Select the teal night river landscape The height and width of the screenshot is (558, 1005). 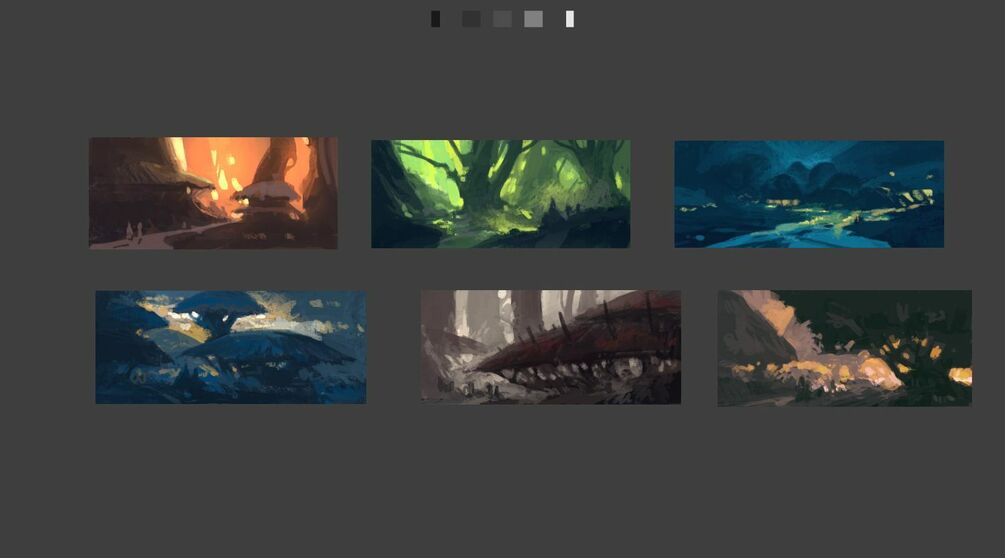click(809, 194)
